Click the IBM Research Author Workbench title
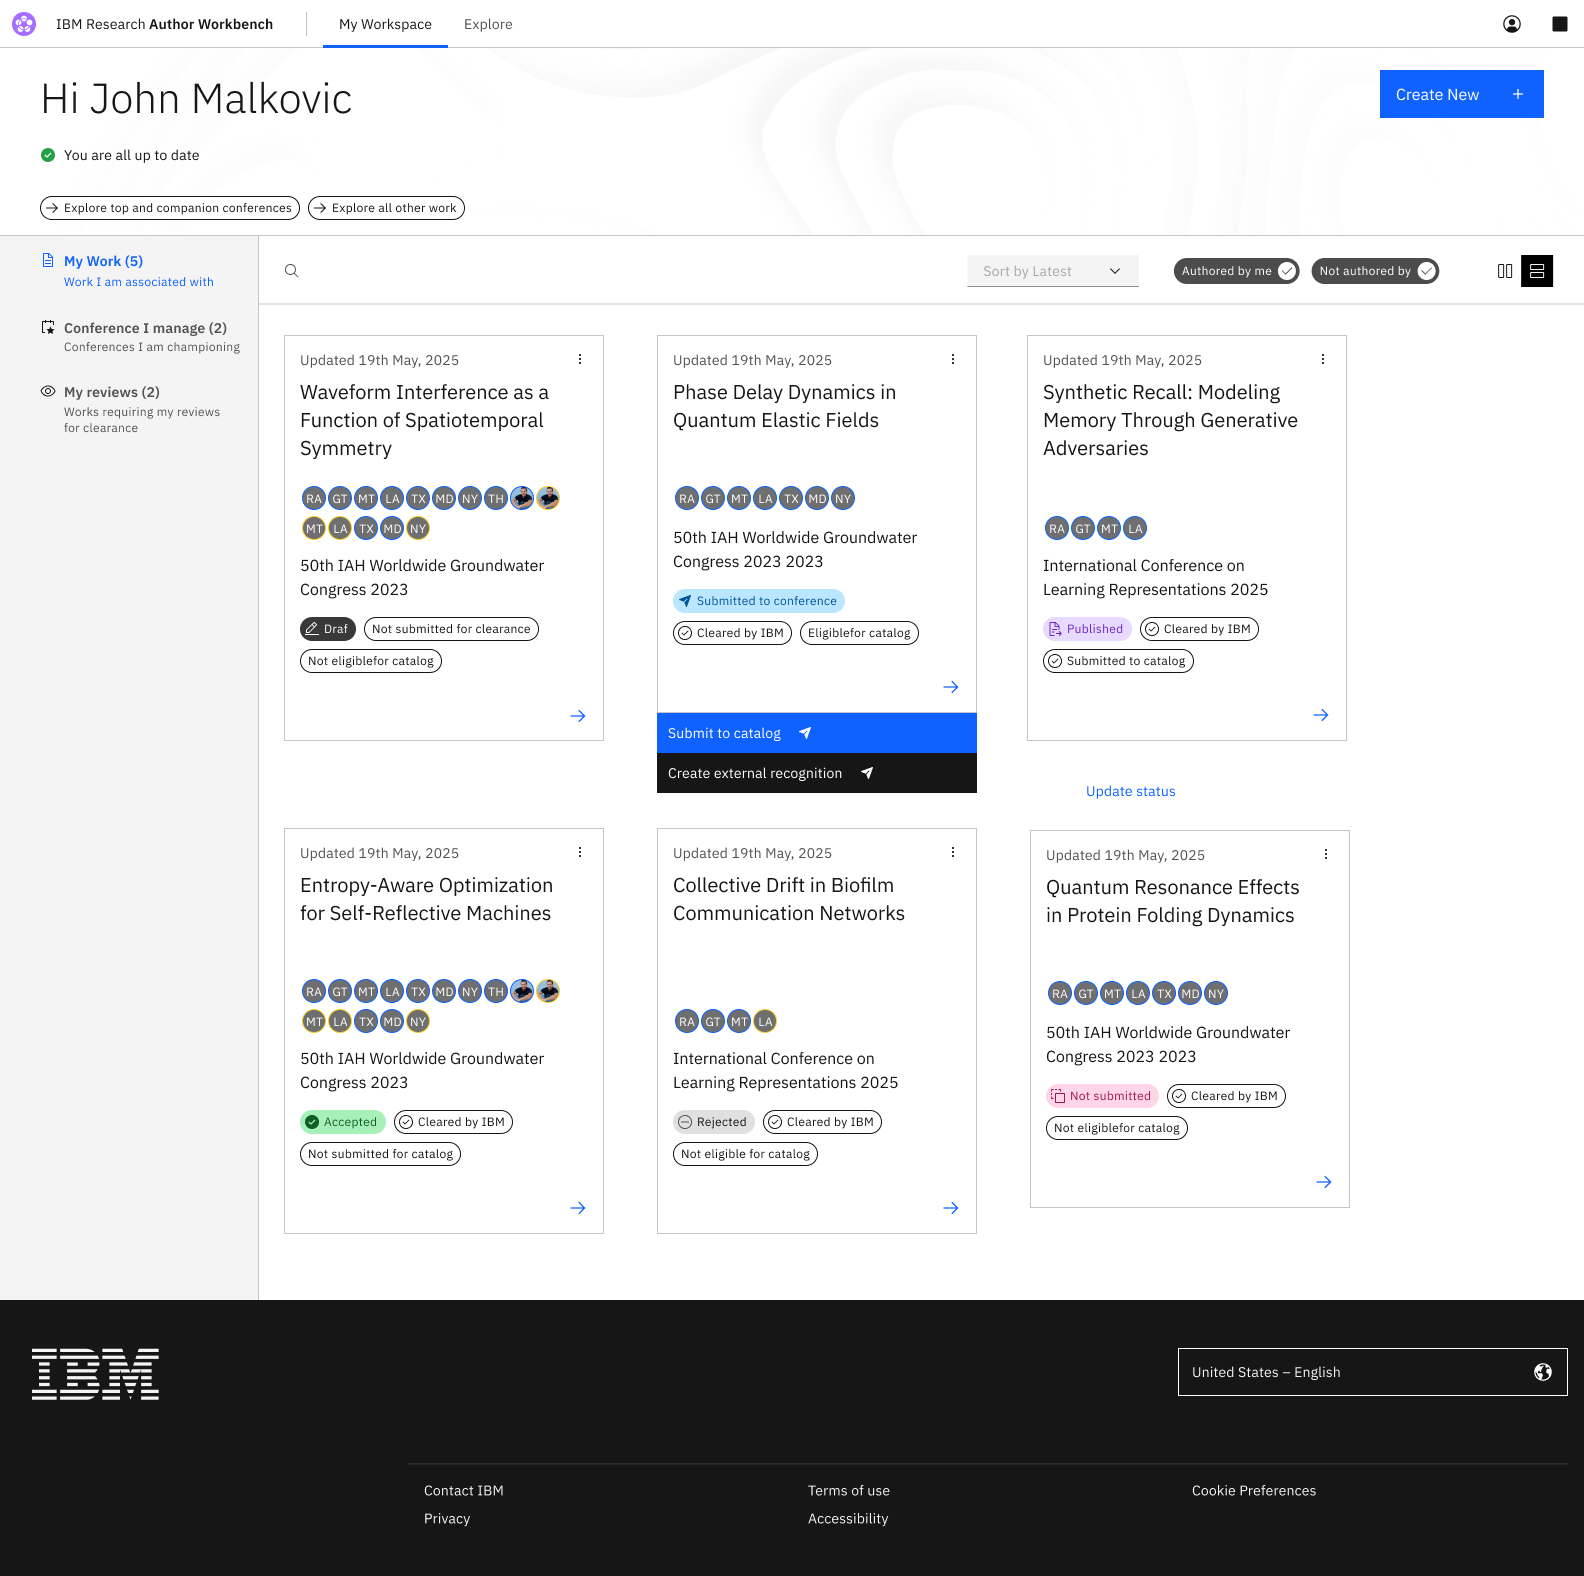Viewport: 1584px width, 1576px height. [164, 24]
